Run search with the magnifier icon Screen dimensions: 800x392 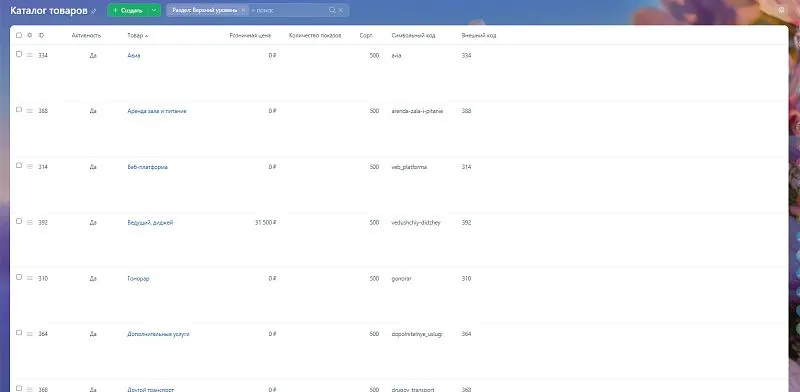click(x=332, y=10)
